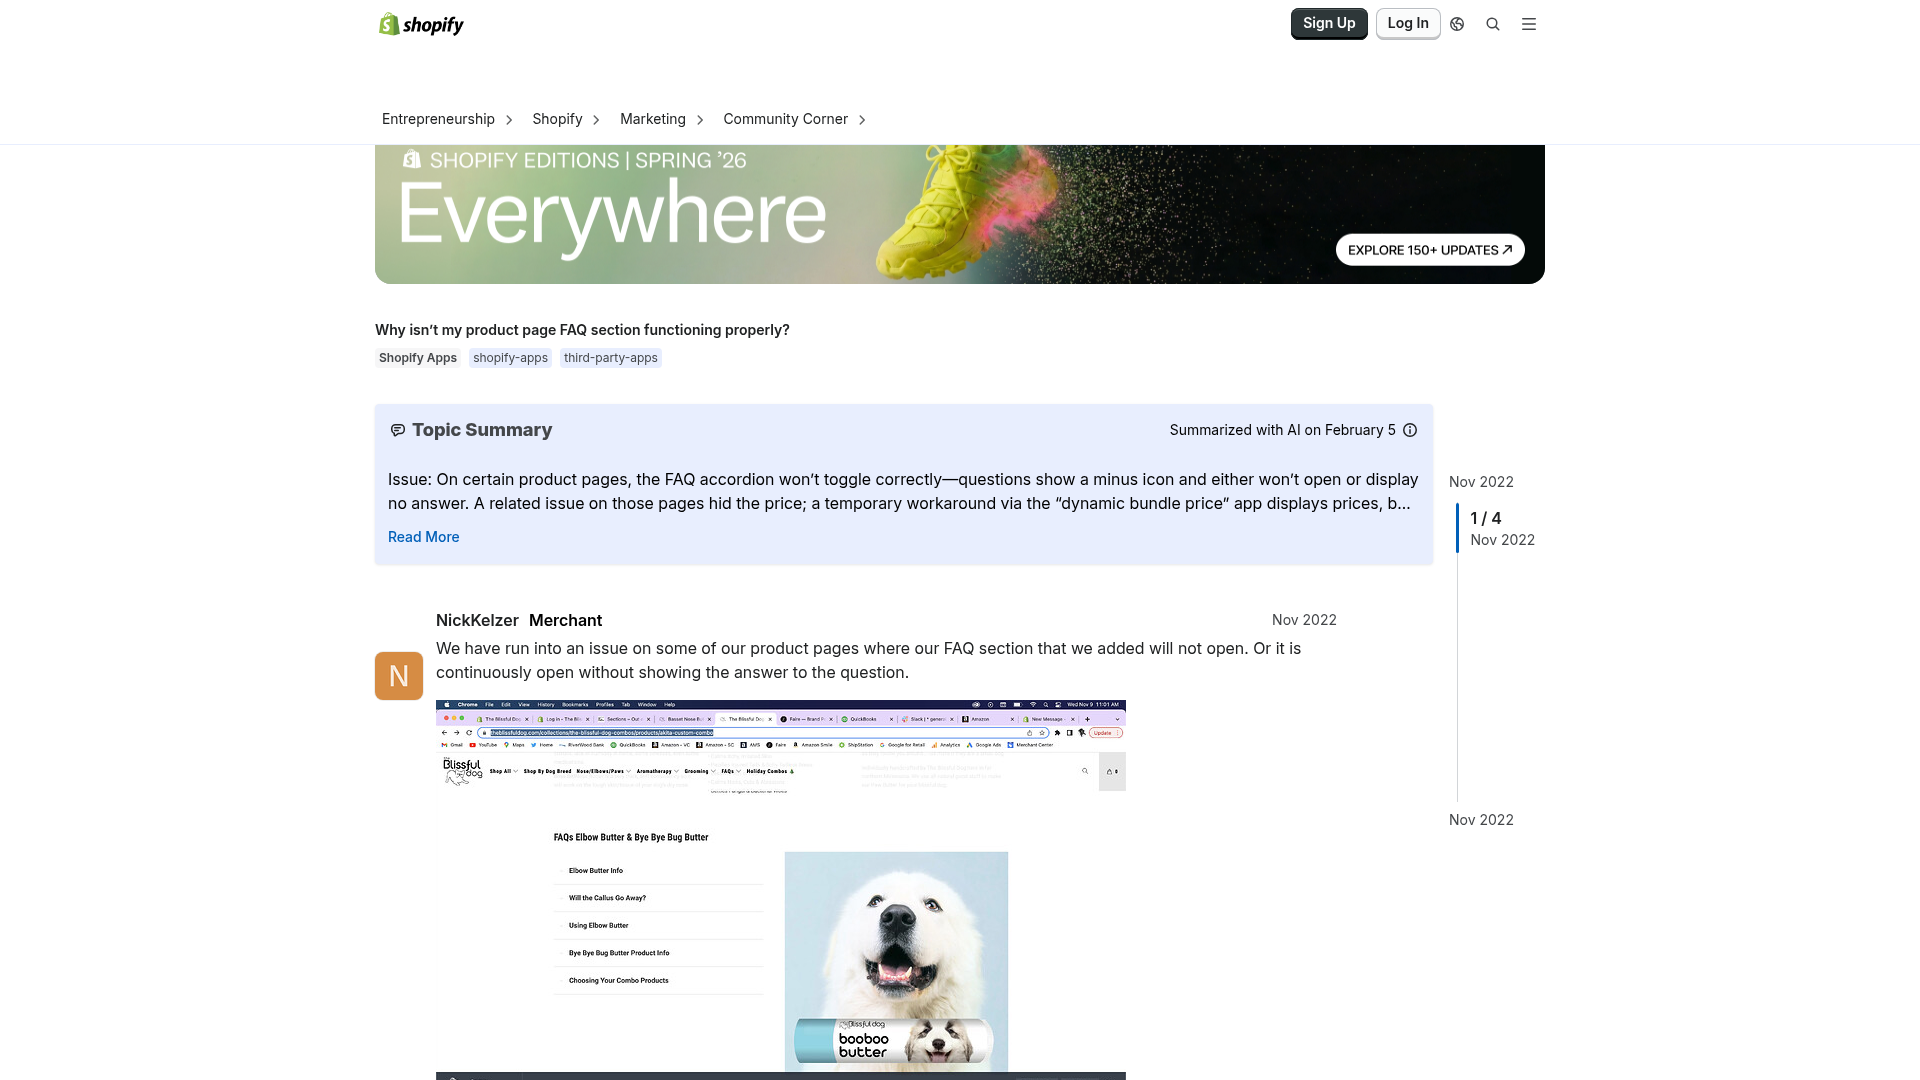Viewport: 1920px width, 1080px height.
Task: Click the Merchant badge text
Action: tap(565, 621)
